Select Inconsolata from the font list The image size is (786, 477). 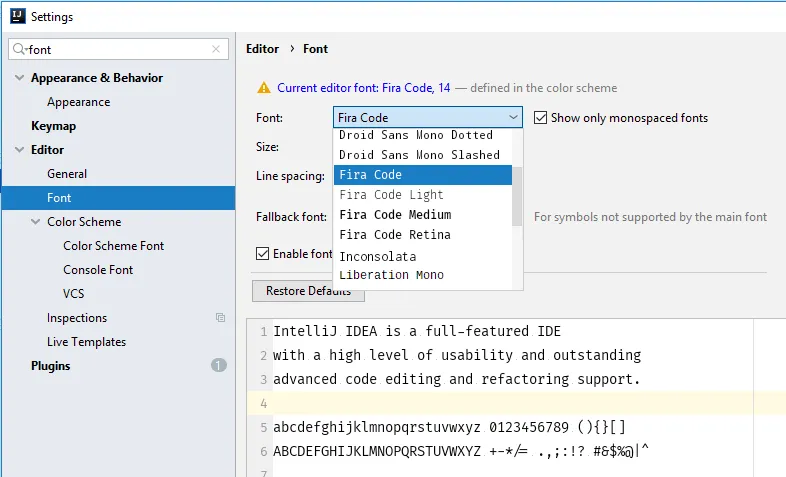tap(423, 256)
